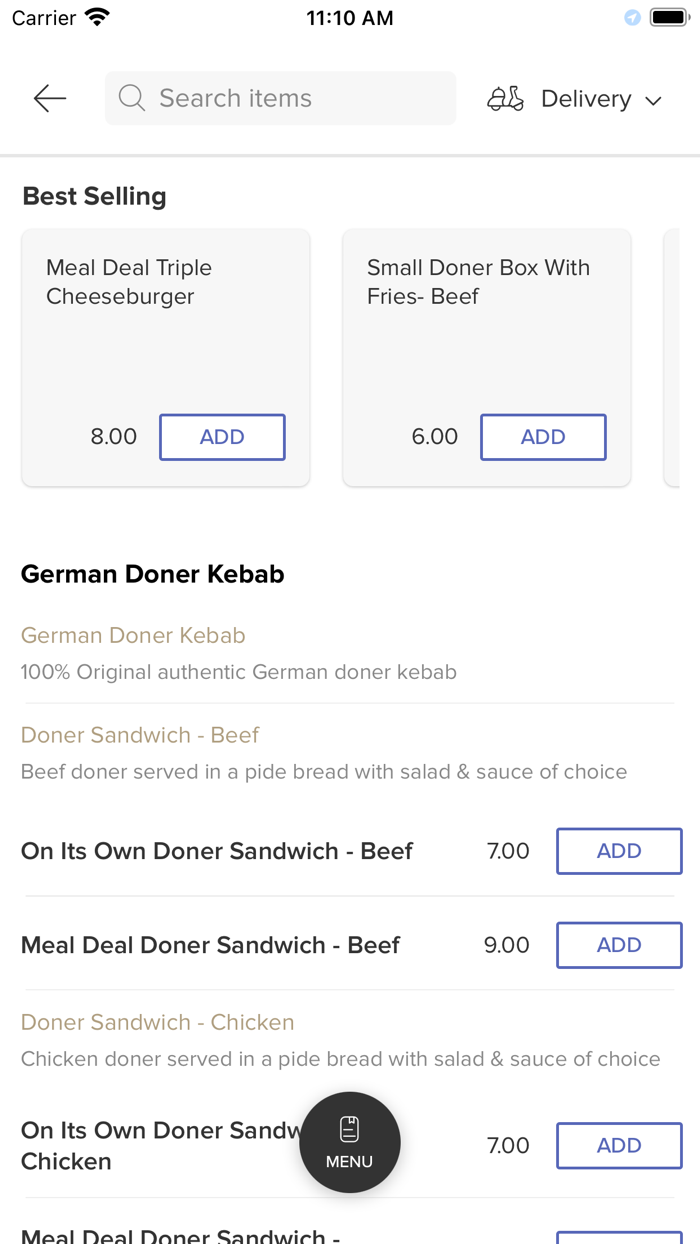Screen dimensions: 700x1244
Task: Add On Its Own Doner Sandwich Chicken
Action: [619, 1146]
